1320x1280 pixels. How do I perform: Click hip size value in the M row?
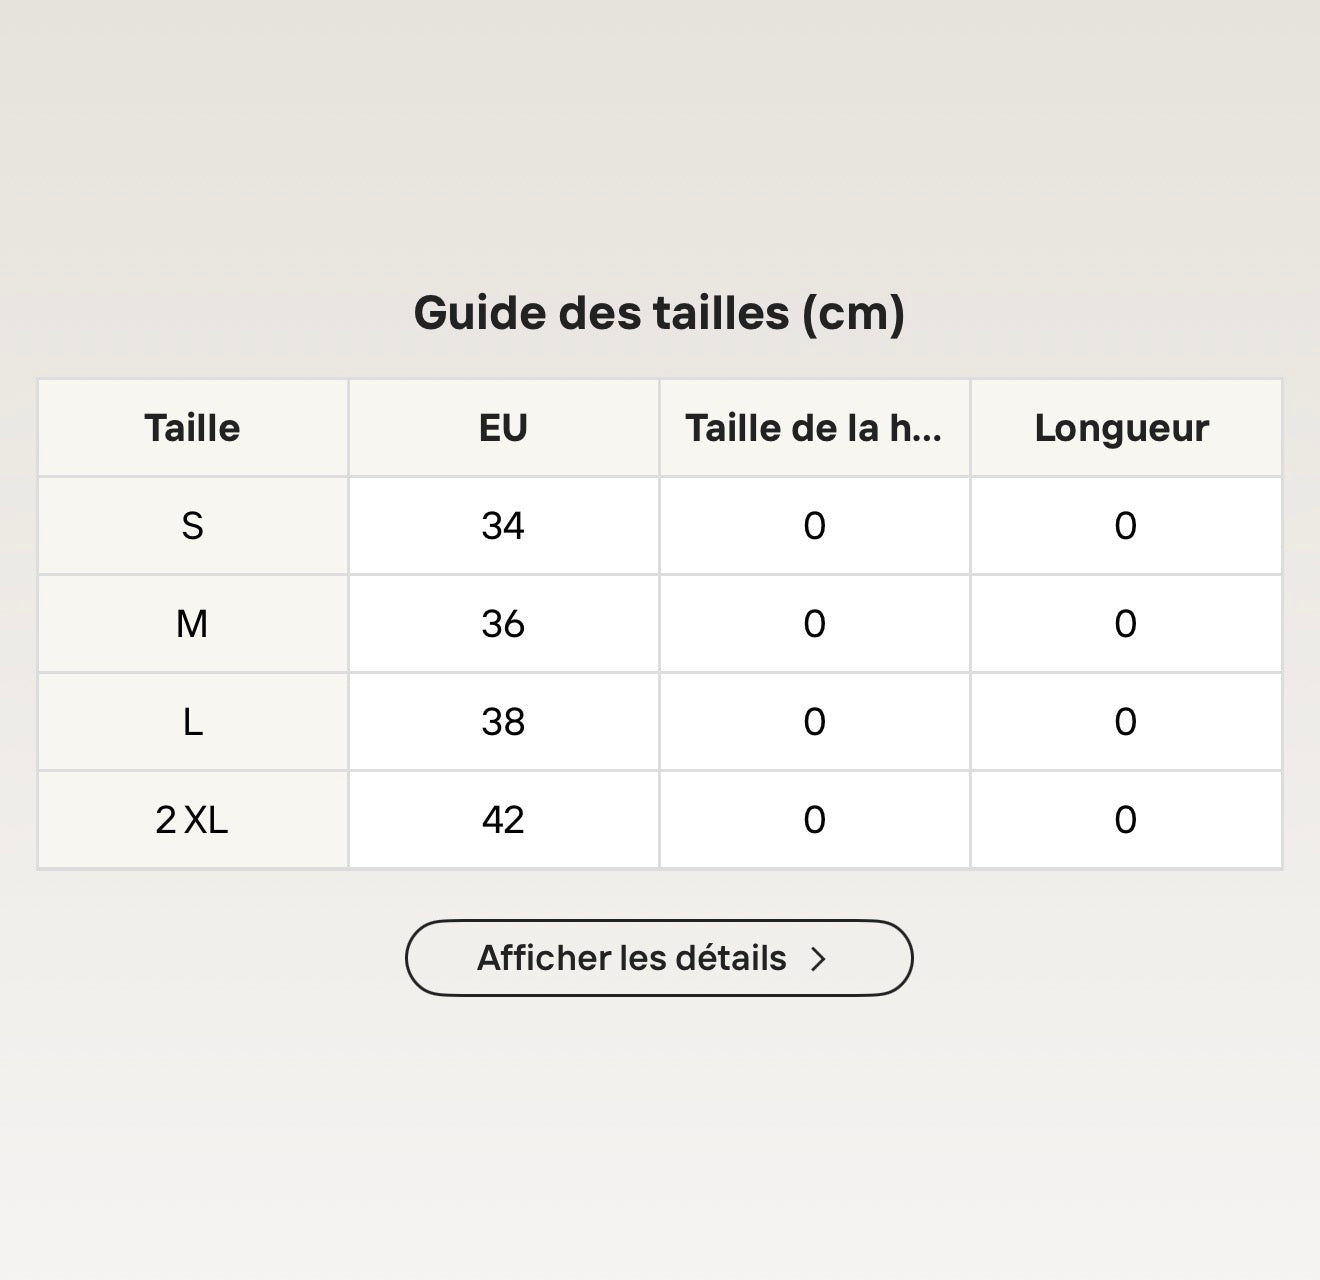(x=815, y=624)
